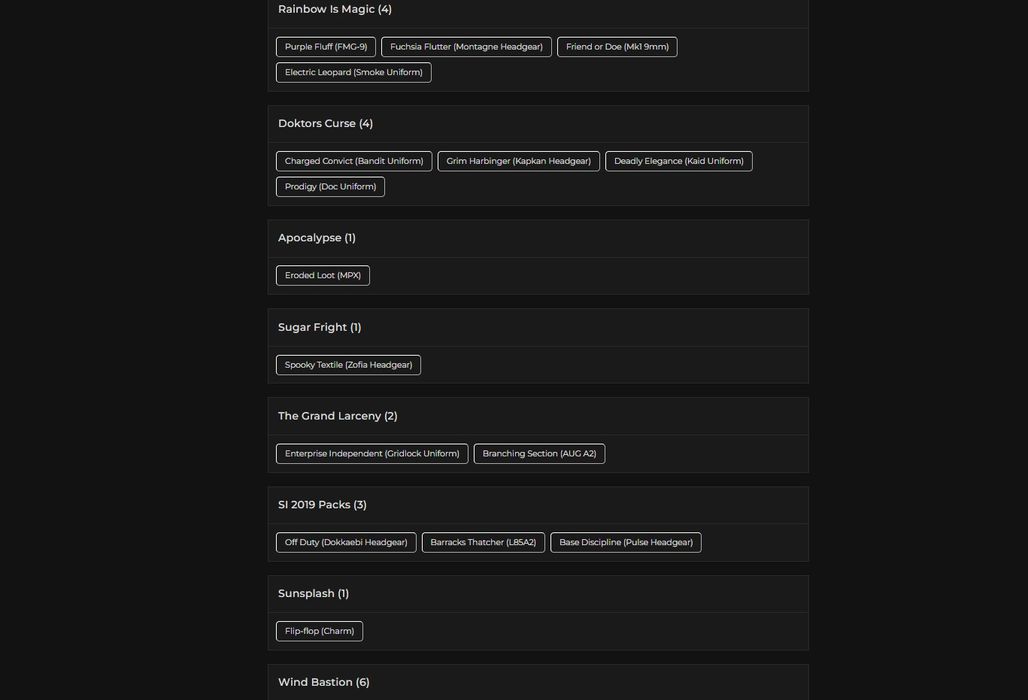Select Deadly Elegance (Kaid Uniform) tag
The width and height of the screenshot is (1028, 700).
click(679, 161)
